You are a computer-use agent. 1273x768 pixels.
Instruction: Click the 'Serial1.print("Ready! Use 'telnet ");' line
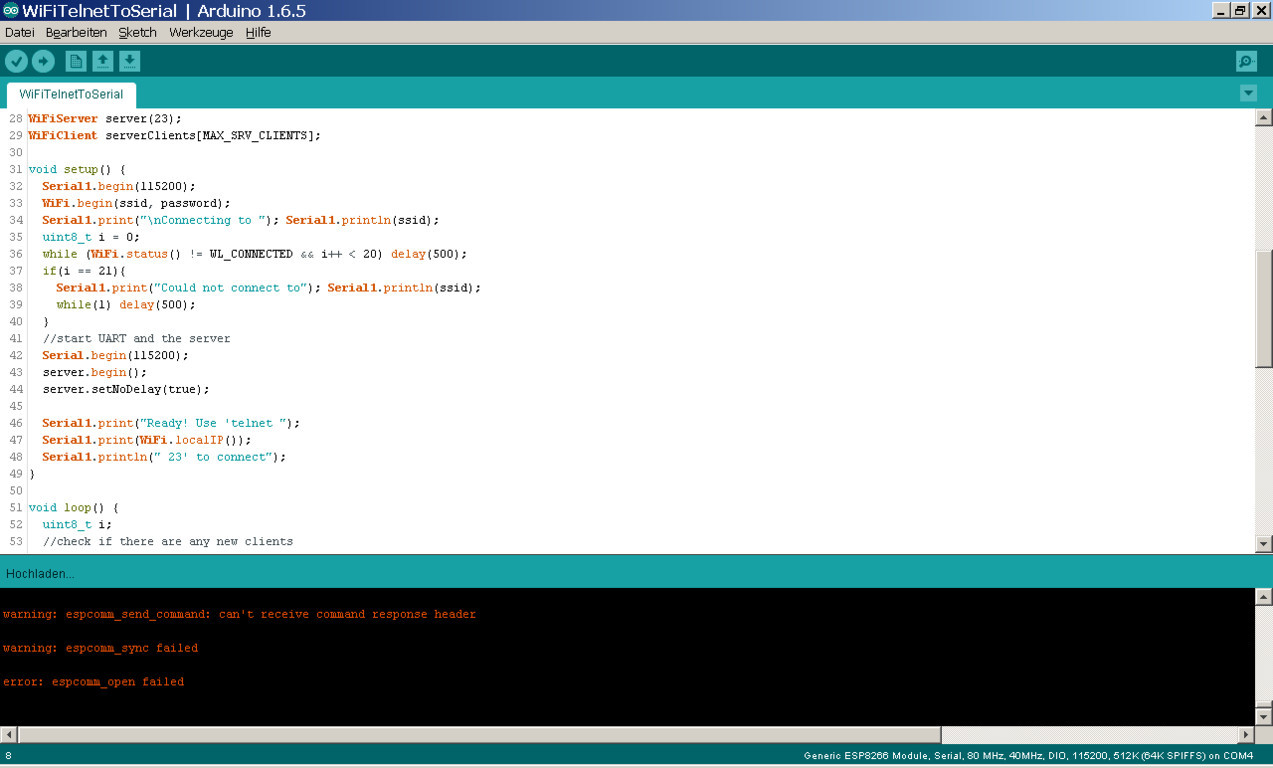click(x=171, y=423)
